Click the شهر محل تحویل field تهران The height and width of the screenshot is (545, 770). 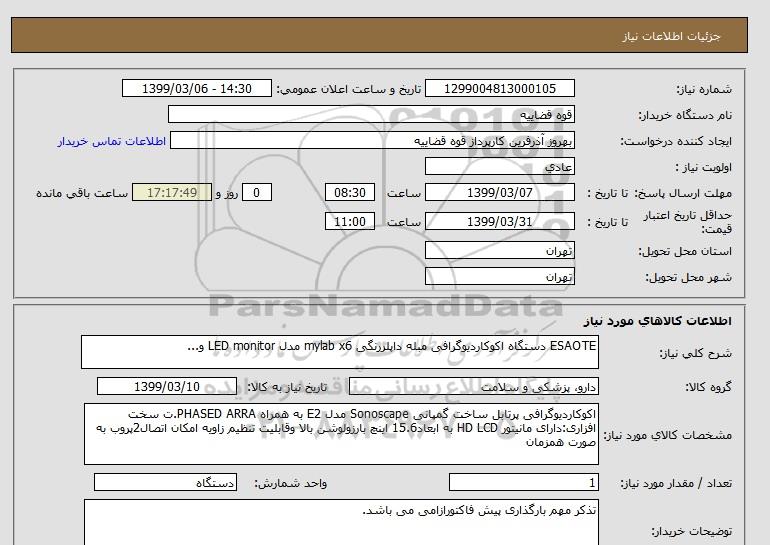499,276
